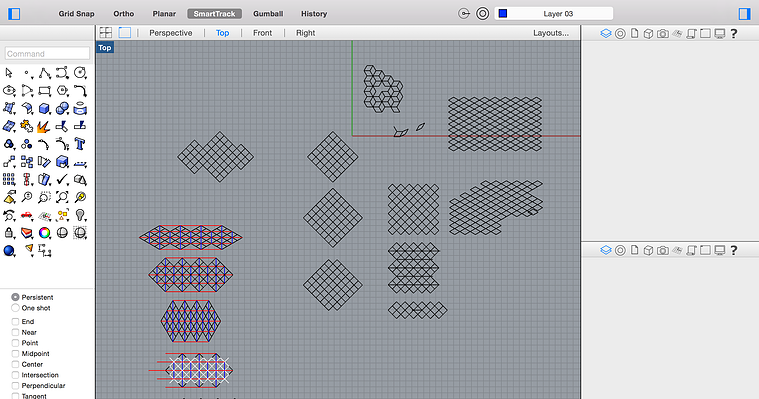This screenshot has height=399, width=759.
Task: Enable the Intersection object snap checkbox
Action: 15,375
